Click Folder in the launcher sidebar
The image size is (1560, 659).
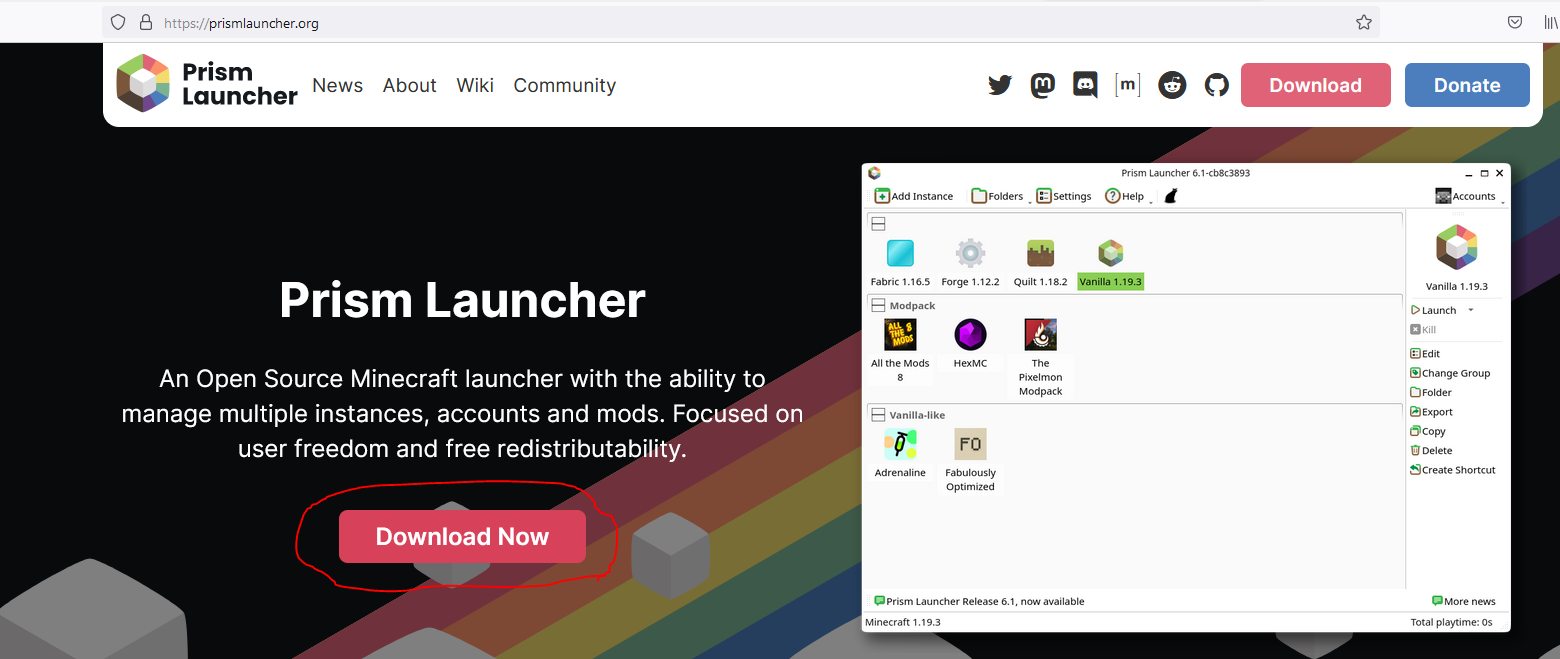tap(1431, 393)
